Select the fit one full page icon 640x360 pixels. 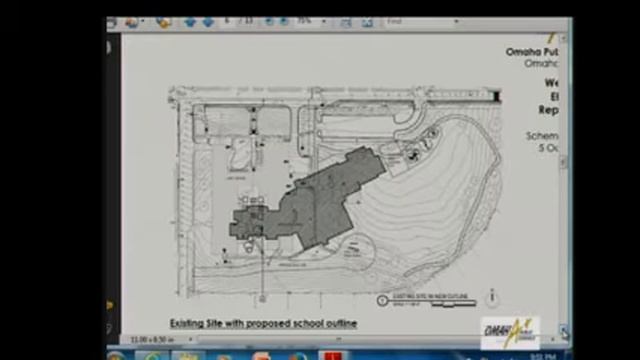(367, 23)
